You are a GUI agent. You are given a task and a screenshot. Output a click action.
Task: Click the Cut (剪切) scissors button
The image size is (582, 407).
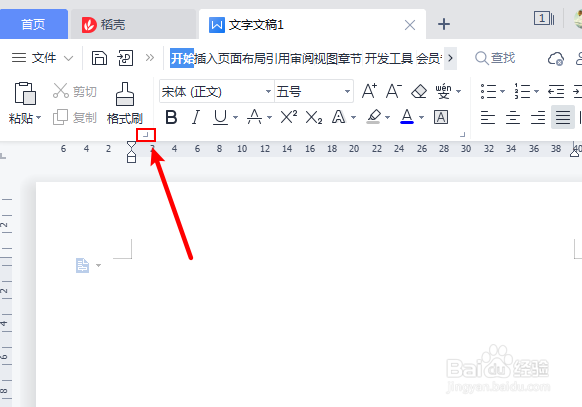(75, 91)
